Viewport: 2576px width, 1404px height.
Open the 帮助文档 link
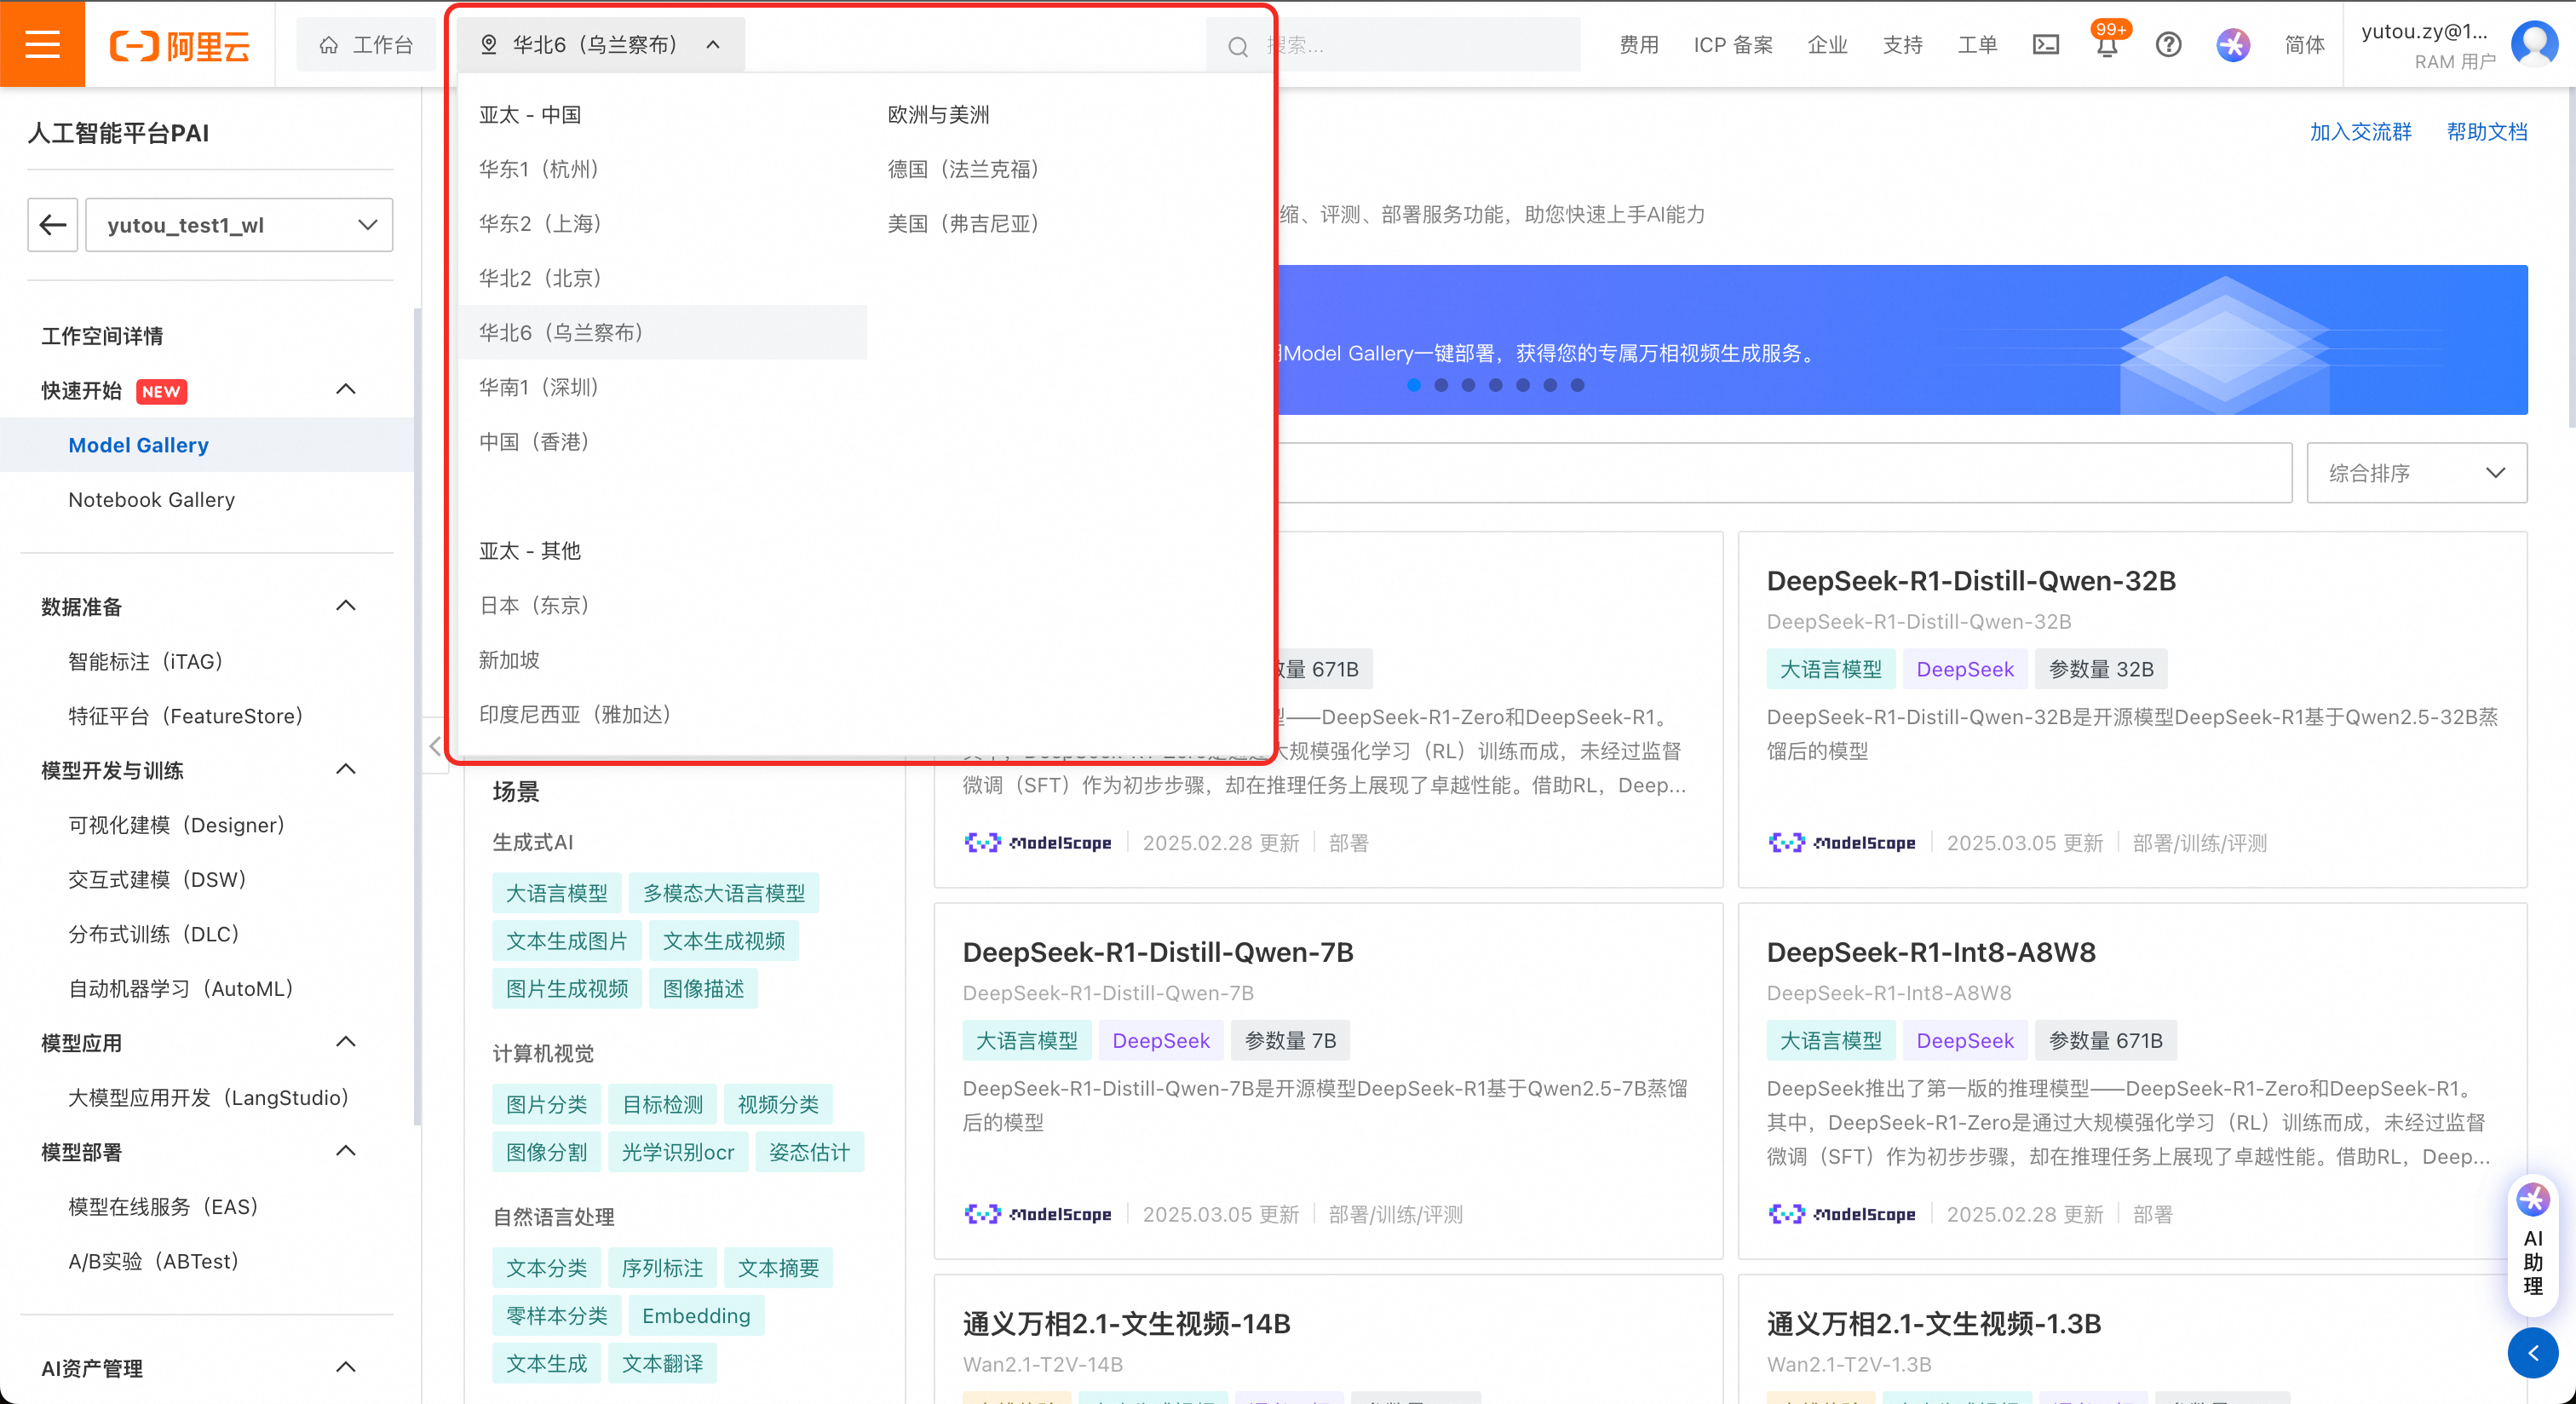pos(2486,132)
